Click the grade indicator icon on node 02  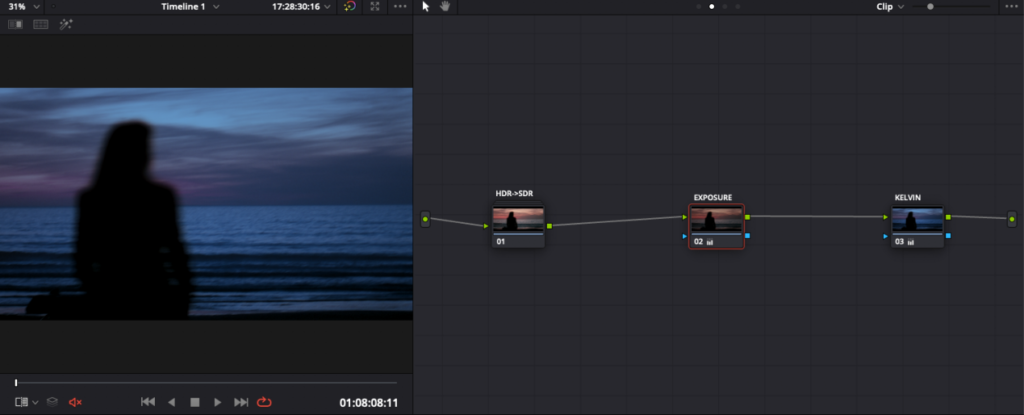710,242
